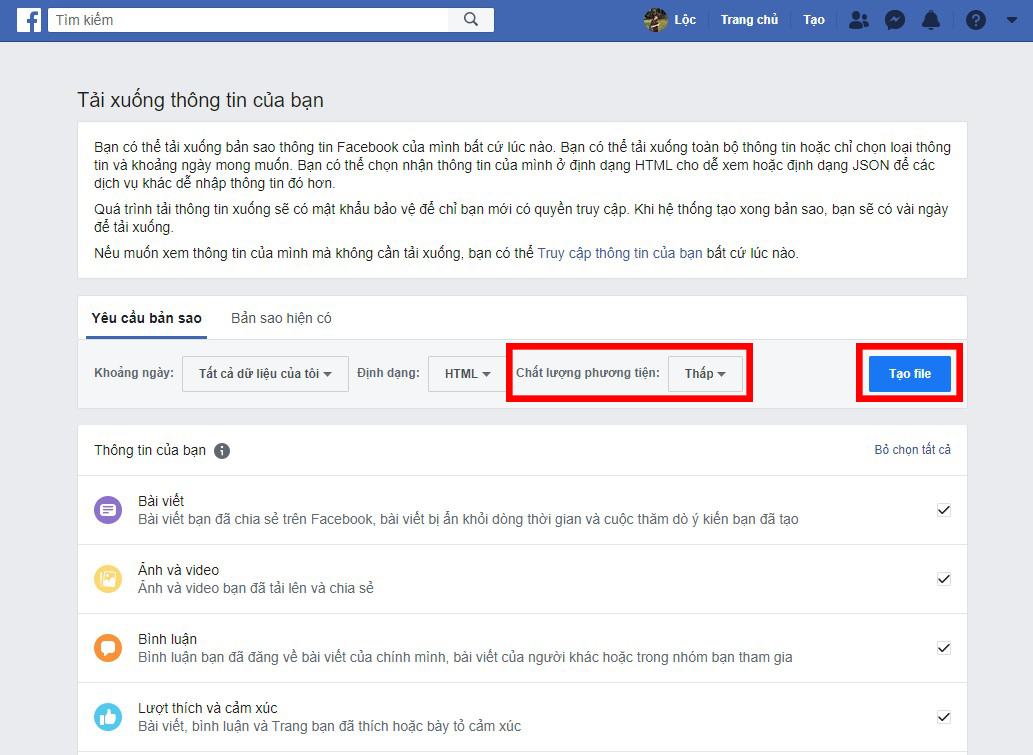Uncheck the Lượt thích và cảm xúc checkbox

tap(943, 717)
